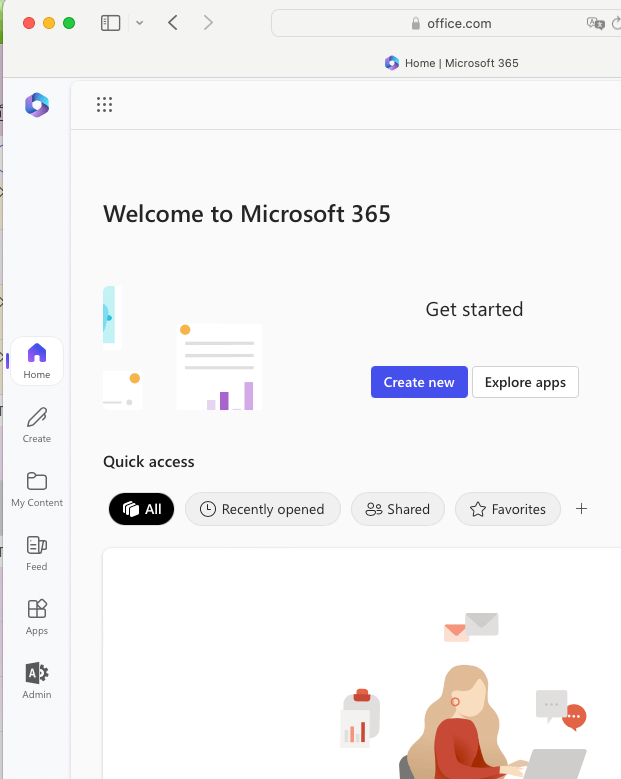Go to Home in left navigation

37,361
